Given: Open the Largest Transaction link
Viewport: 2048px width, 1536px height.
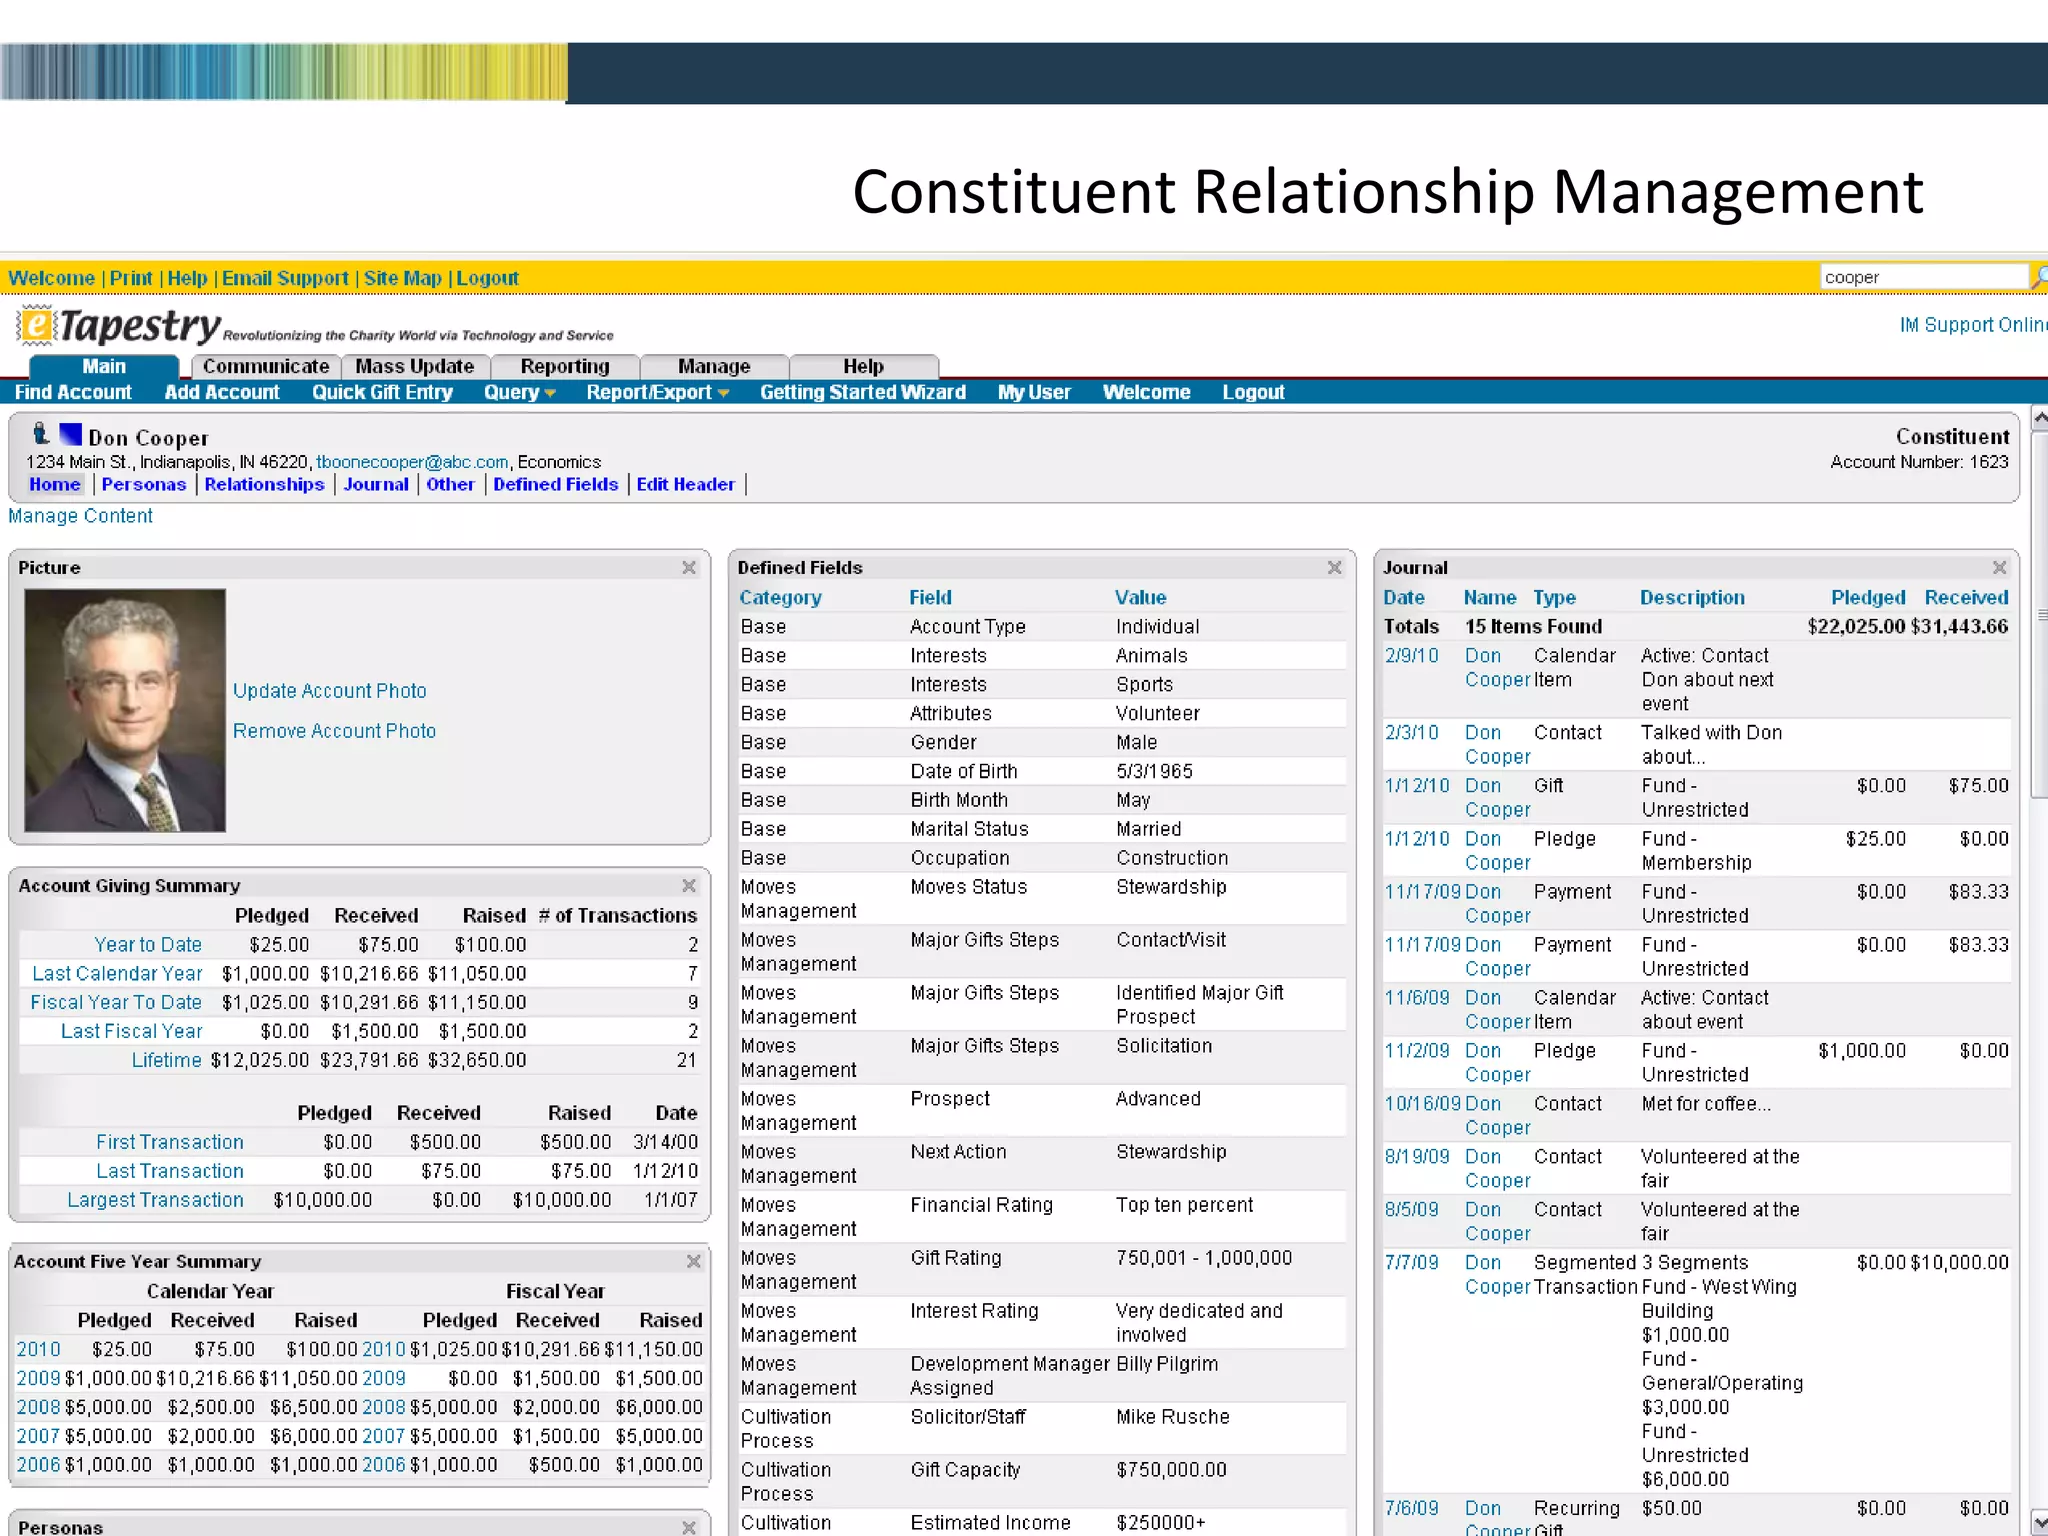Looking at the screenshot, I should [x=155, y=1200].
